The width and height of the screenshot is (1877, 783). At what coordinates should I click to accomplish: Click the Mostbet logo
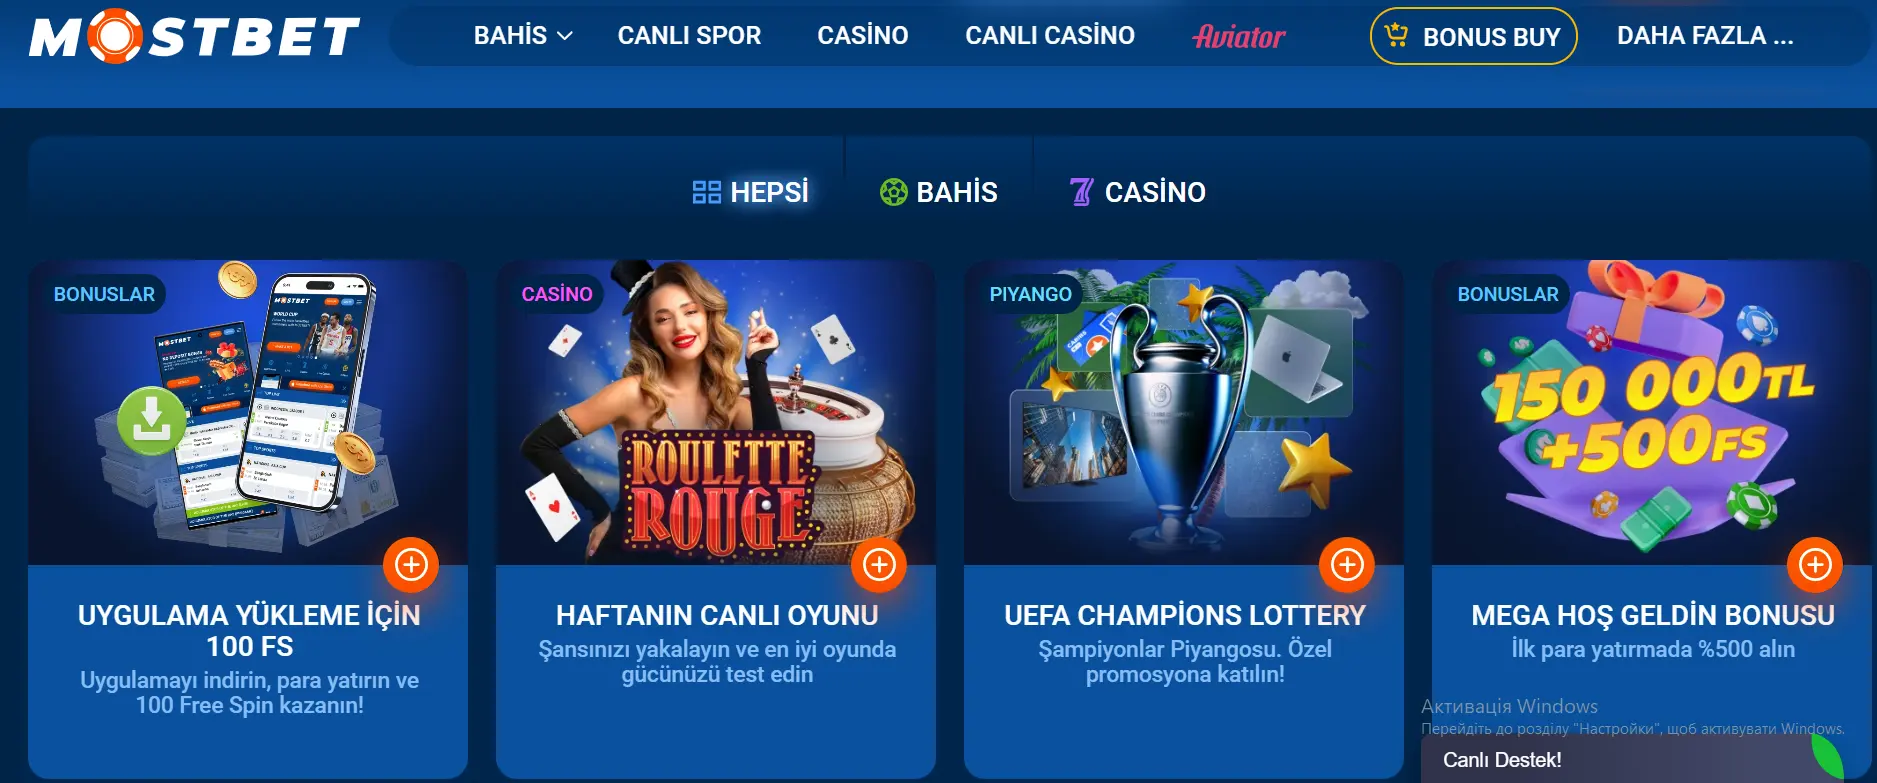coord(194,36)
